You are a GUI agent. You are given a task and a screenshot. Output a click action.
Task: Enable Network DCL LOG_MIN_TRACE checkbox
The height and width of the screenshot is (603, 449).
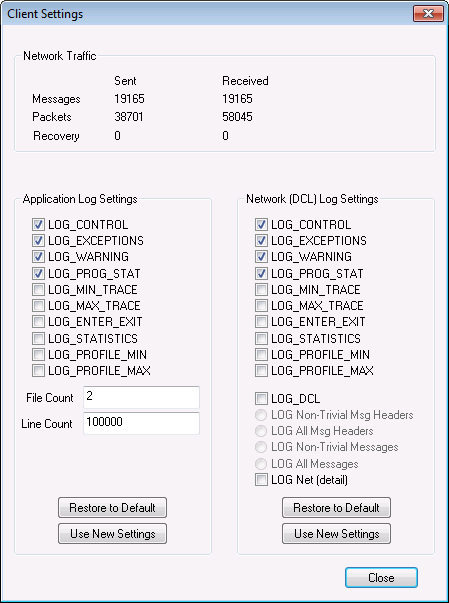(261, 290)
